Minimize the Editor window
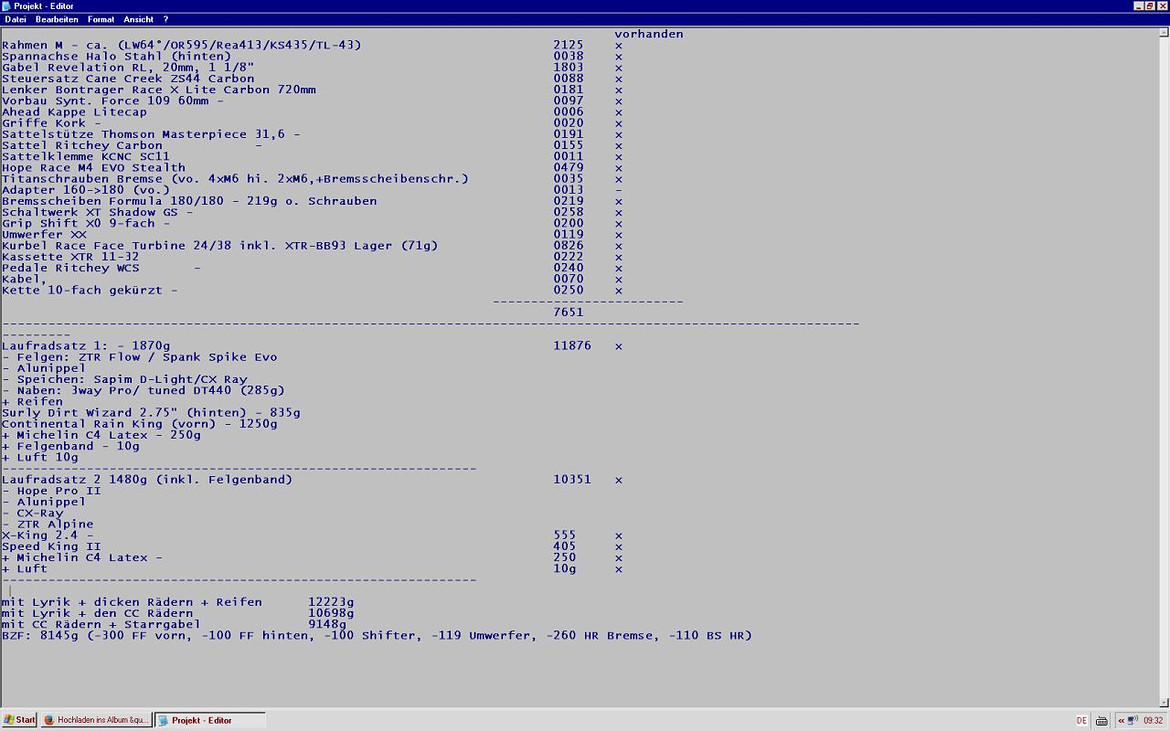Image resolution: width=1170 pixels, height=731 pixels. (x=1139, y=6)
